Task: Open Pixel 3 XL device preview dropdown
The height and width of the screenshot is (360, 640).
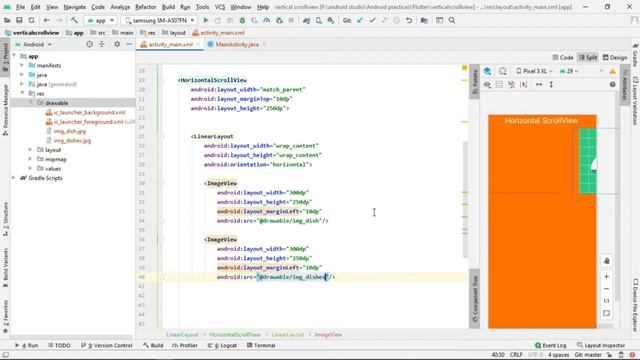Action: 534,71
